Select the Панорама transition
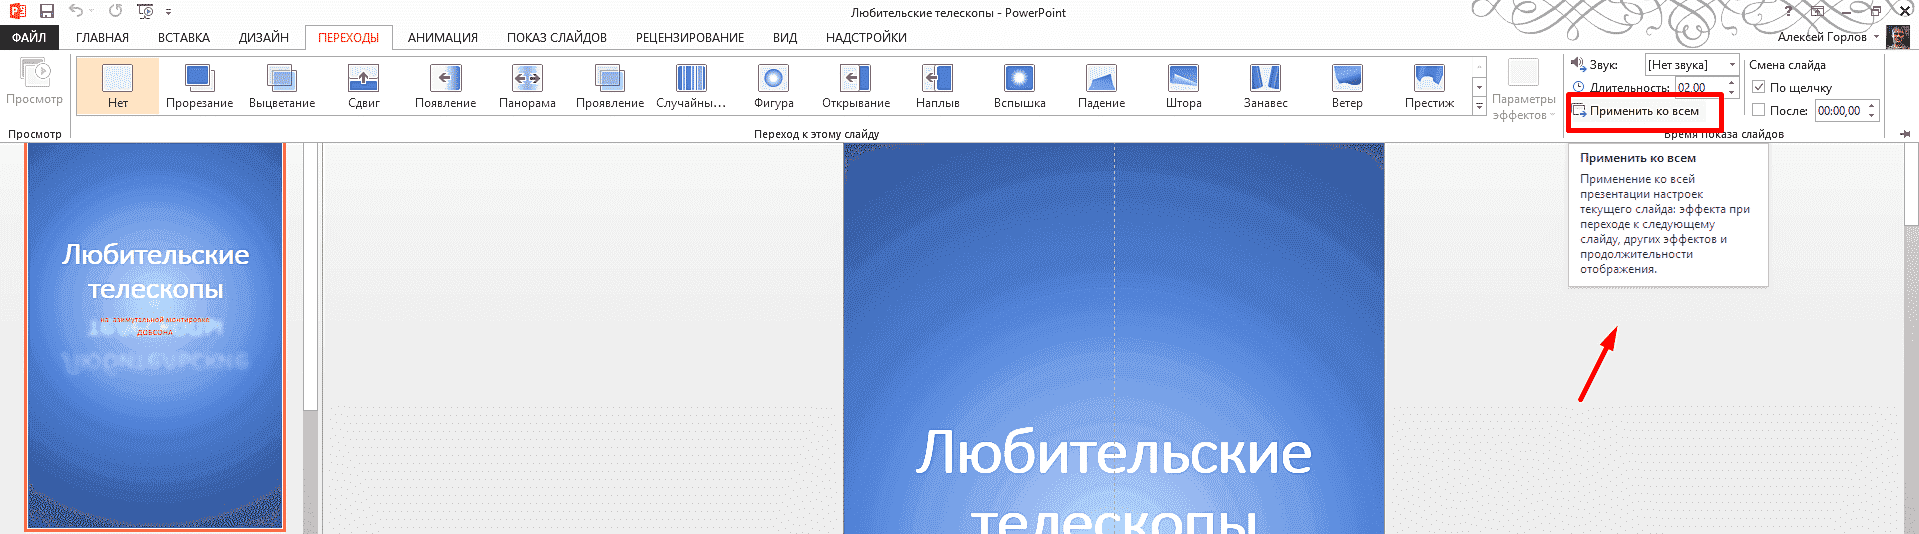Viewport: 1919px width, 534px height. click(x=527, y=85)
